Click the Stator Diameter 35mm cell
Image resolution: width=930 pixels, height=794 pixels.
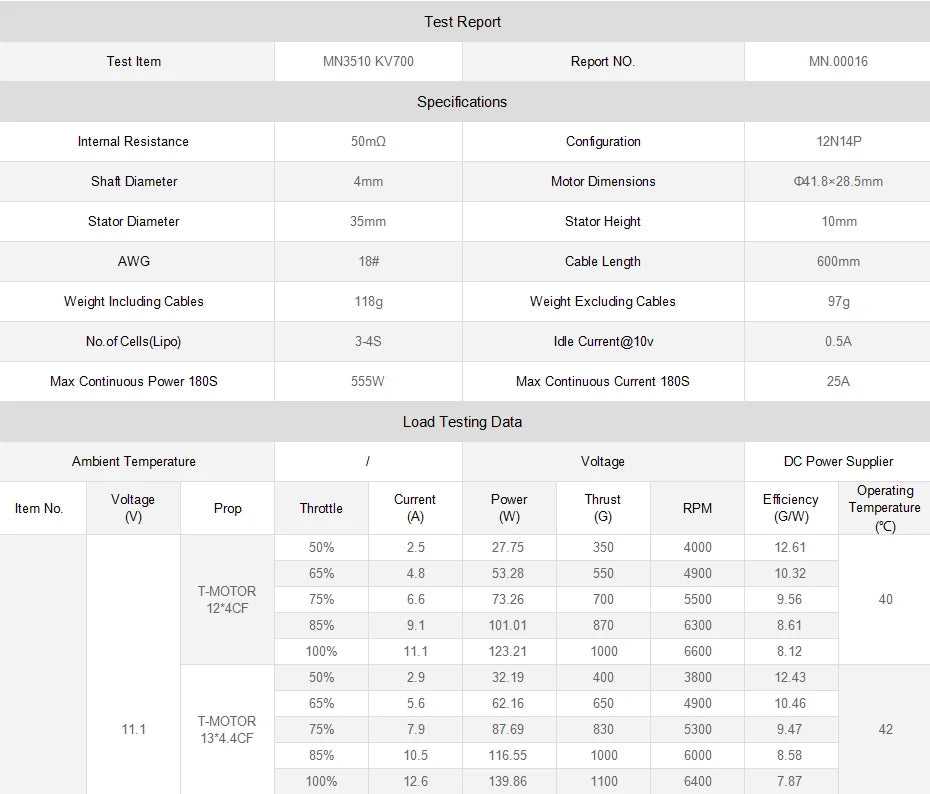367,221
